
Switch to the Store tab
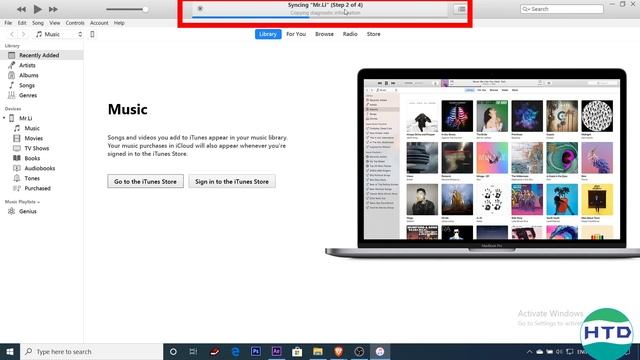pyautogui.click(x=373, y=34)
